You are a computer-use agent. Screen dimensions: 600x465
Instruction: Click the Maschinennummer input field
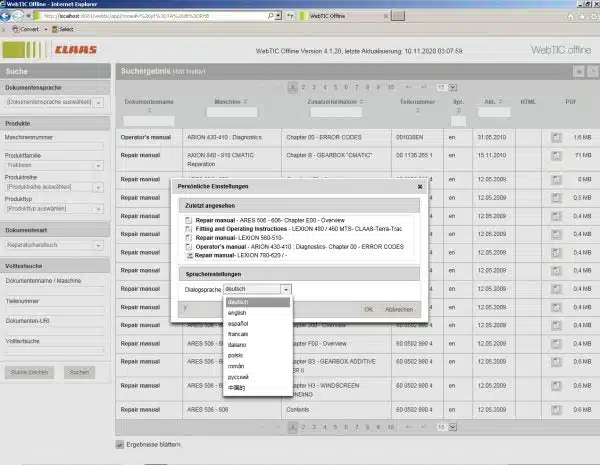[54, 145]
